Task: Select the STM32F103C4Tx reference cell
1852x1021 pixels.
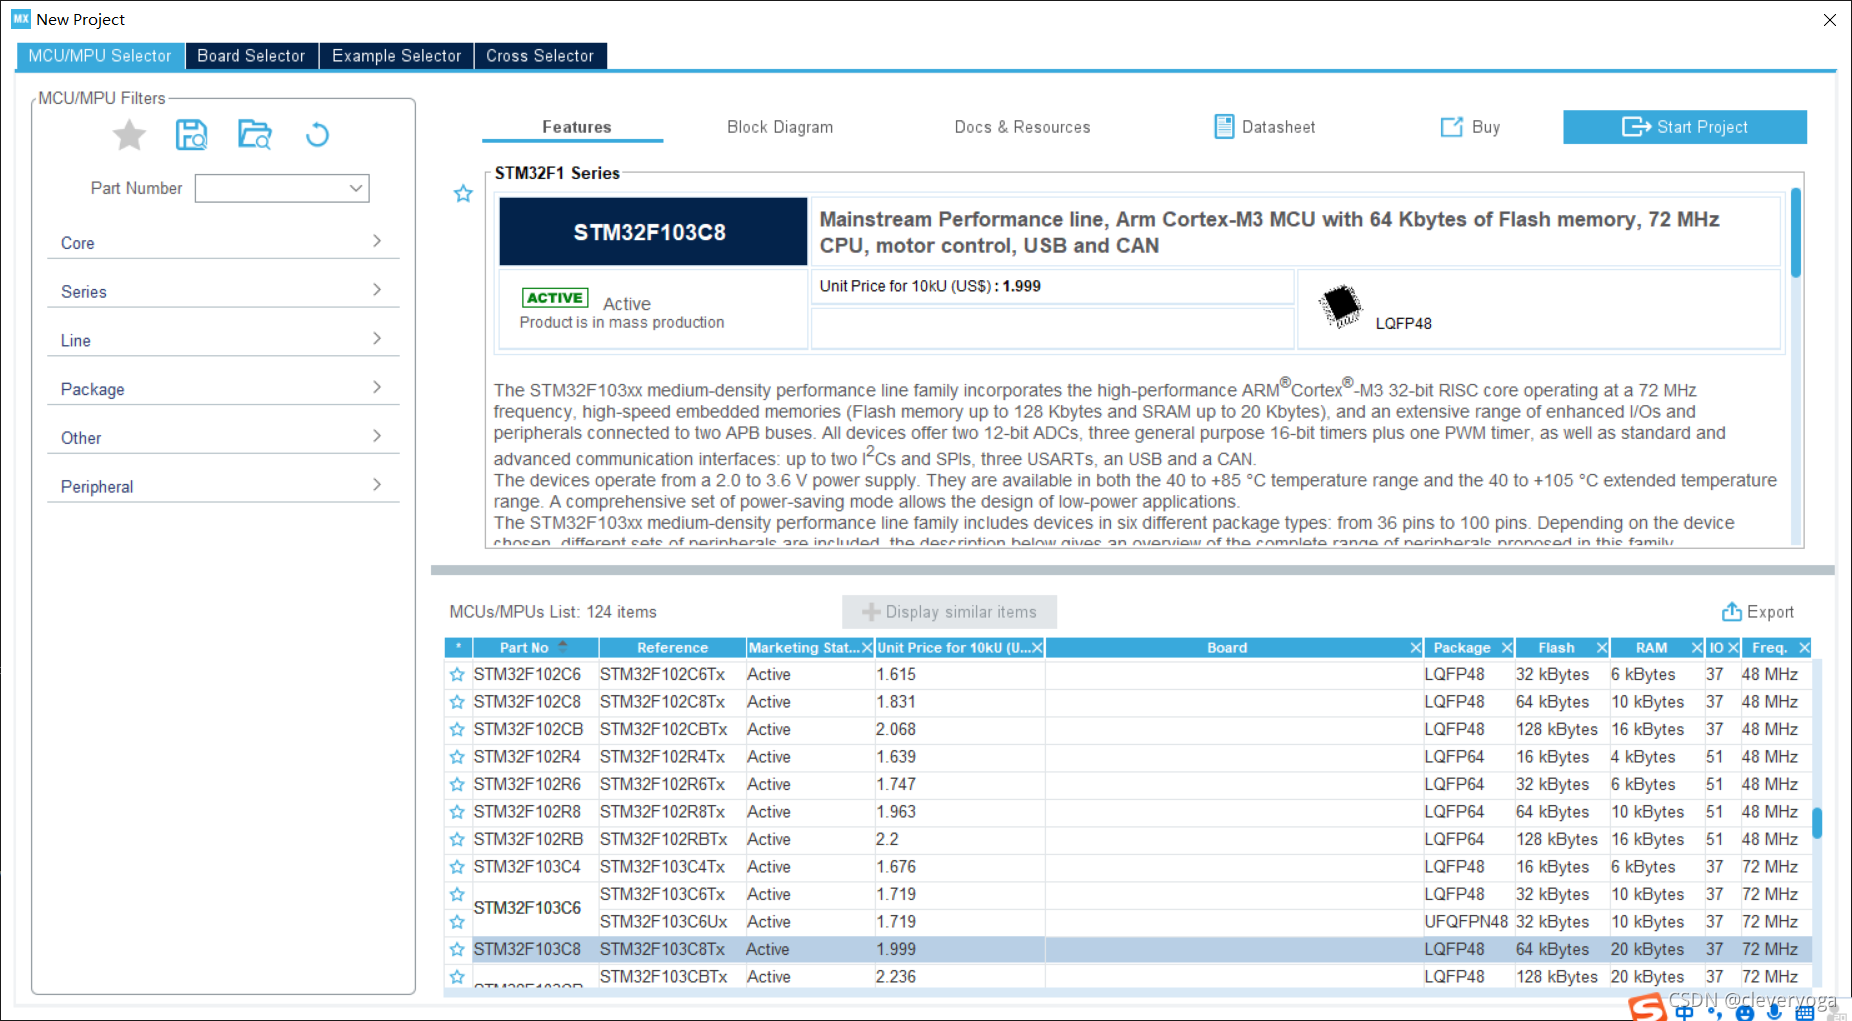Action: coord(672,867)
